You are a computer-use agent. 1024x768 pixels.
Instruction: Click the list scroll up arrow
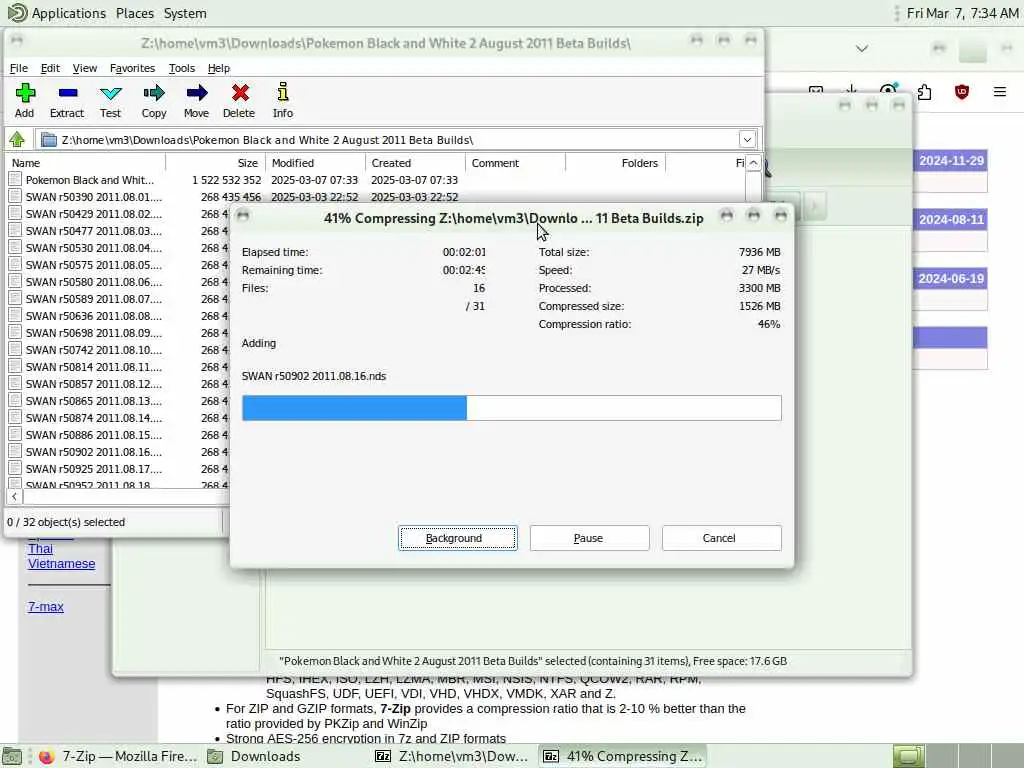(753, 163)
